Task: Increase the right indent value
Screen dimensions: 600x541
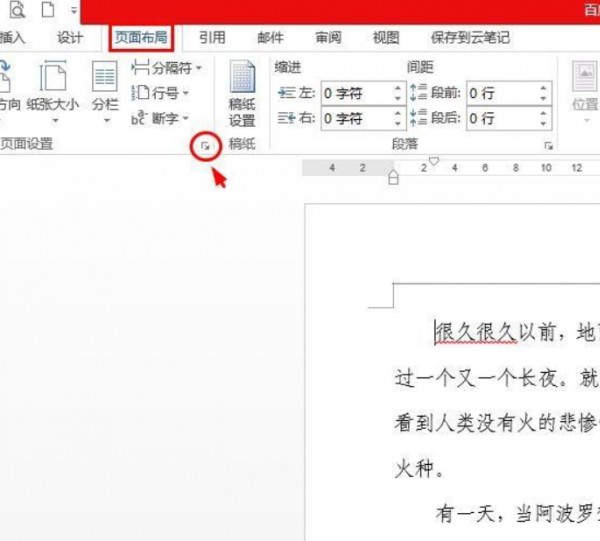Action: [x=398, y=113]
